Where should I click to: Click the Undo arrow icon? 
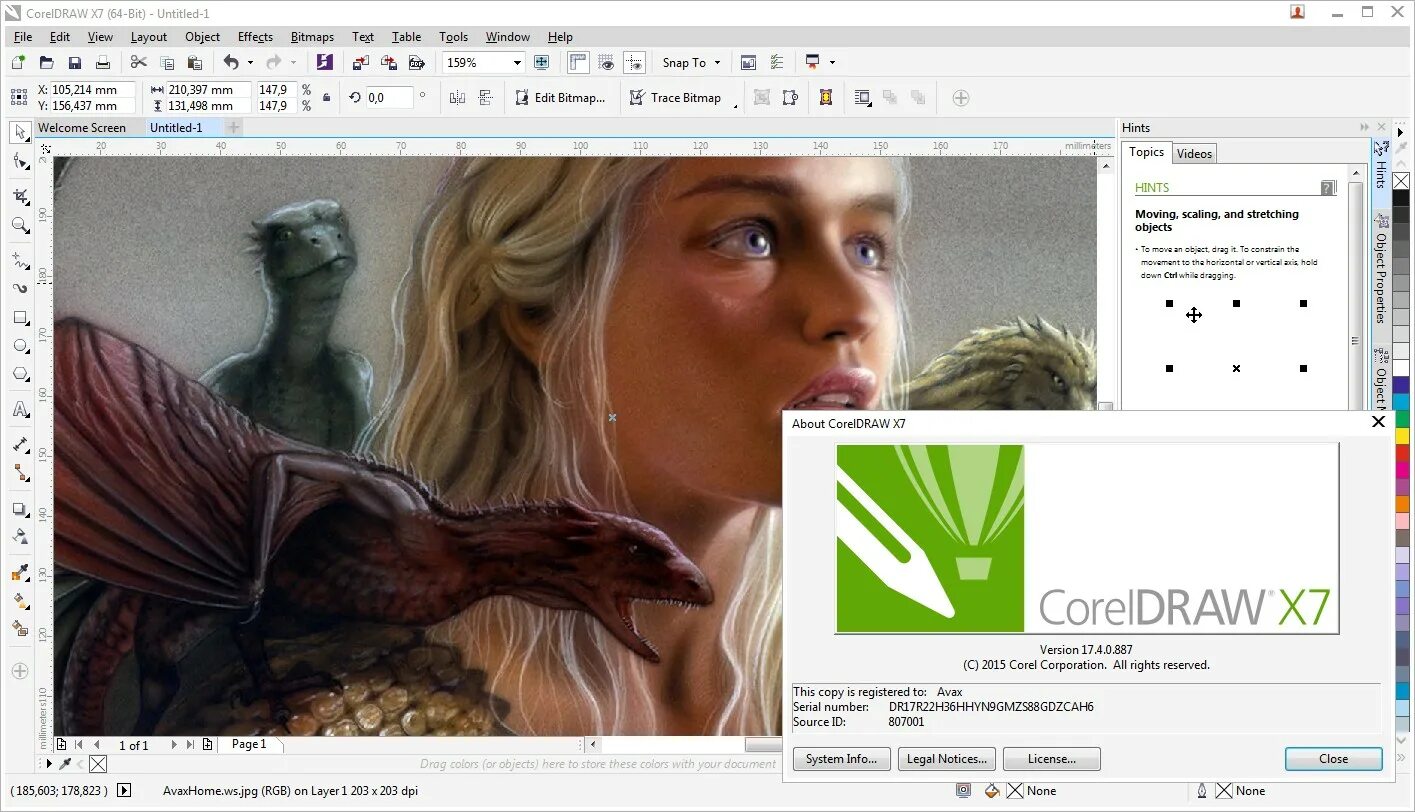point(231,62)
